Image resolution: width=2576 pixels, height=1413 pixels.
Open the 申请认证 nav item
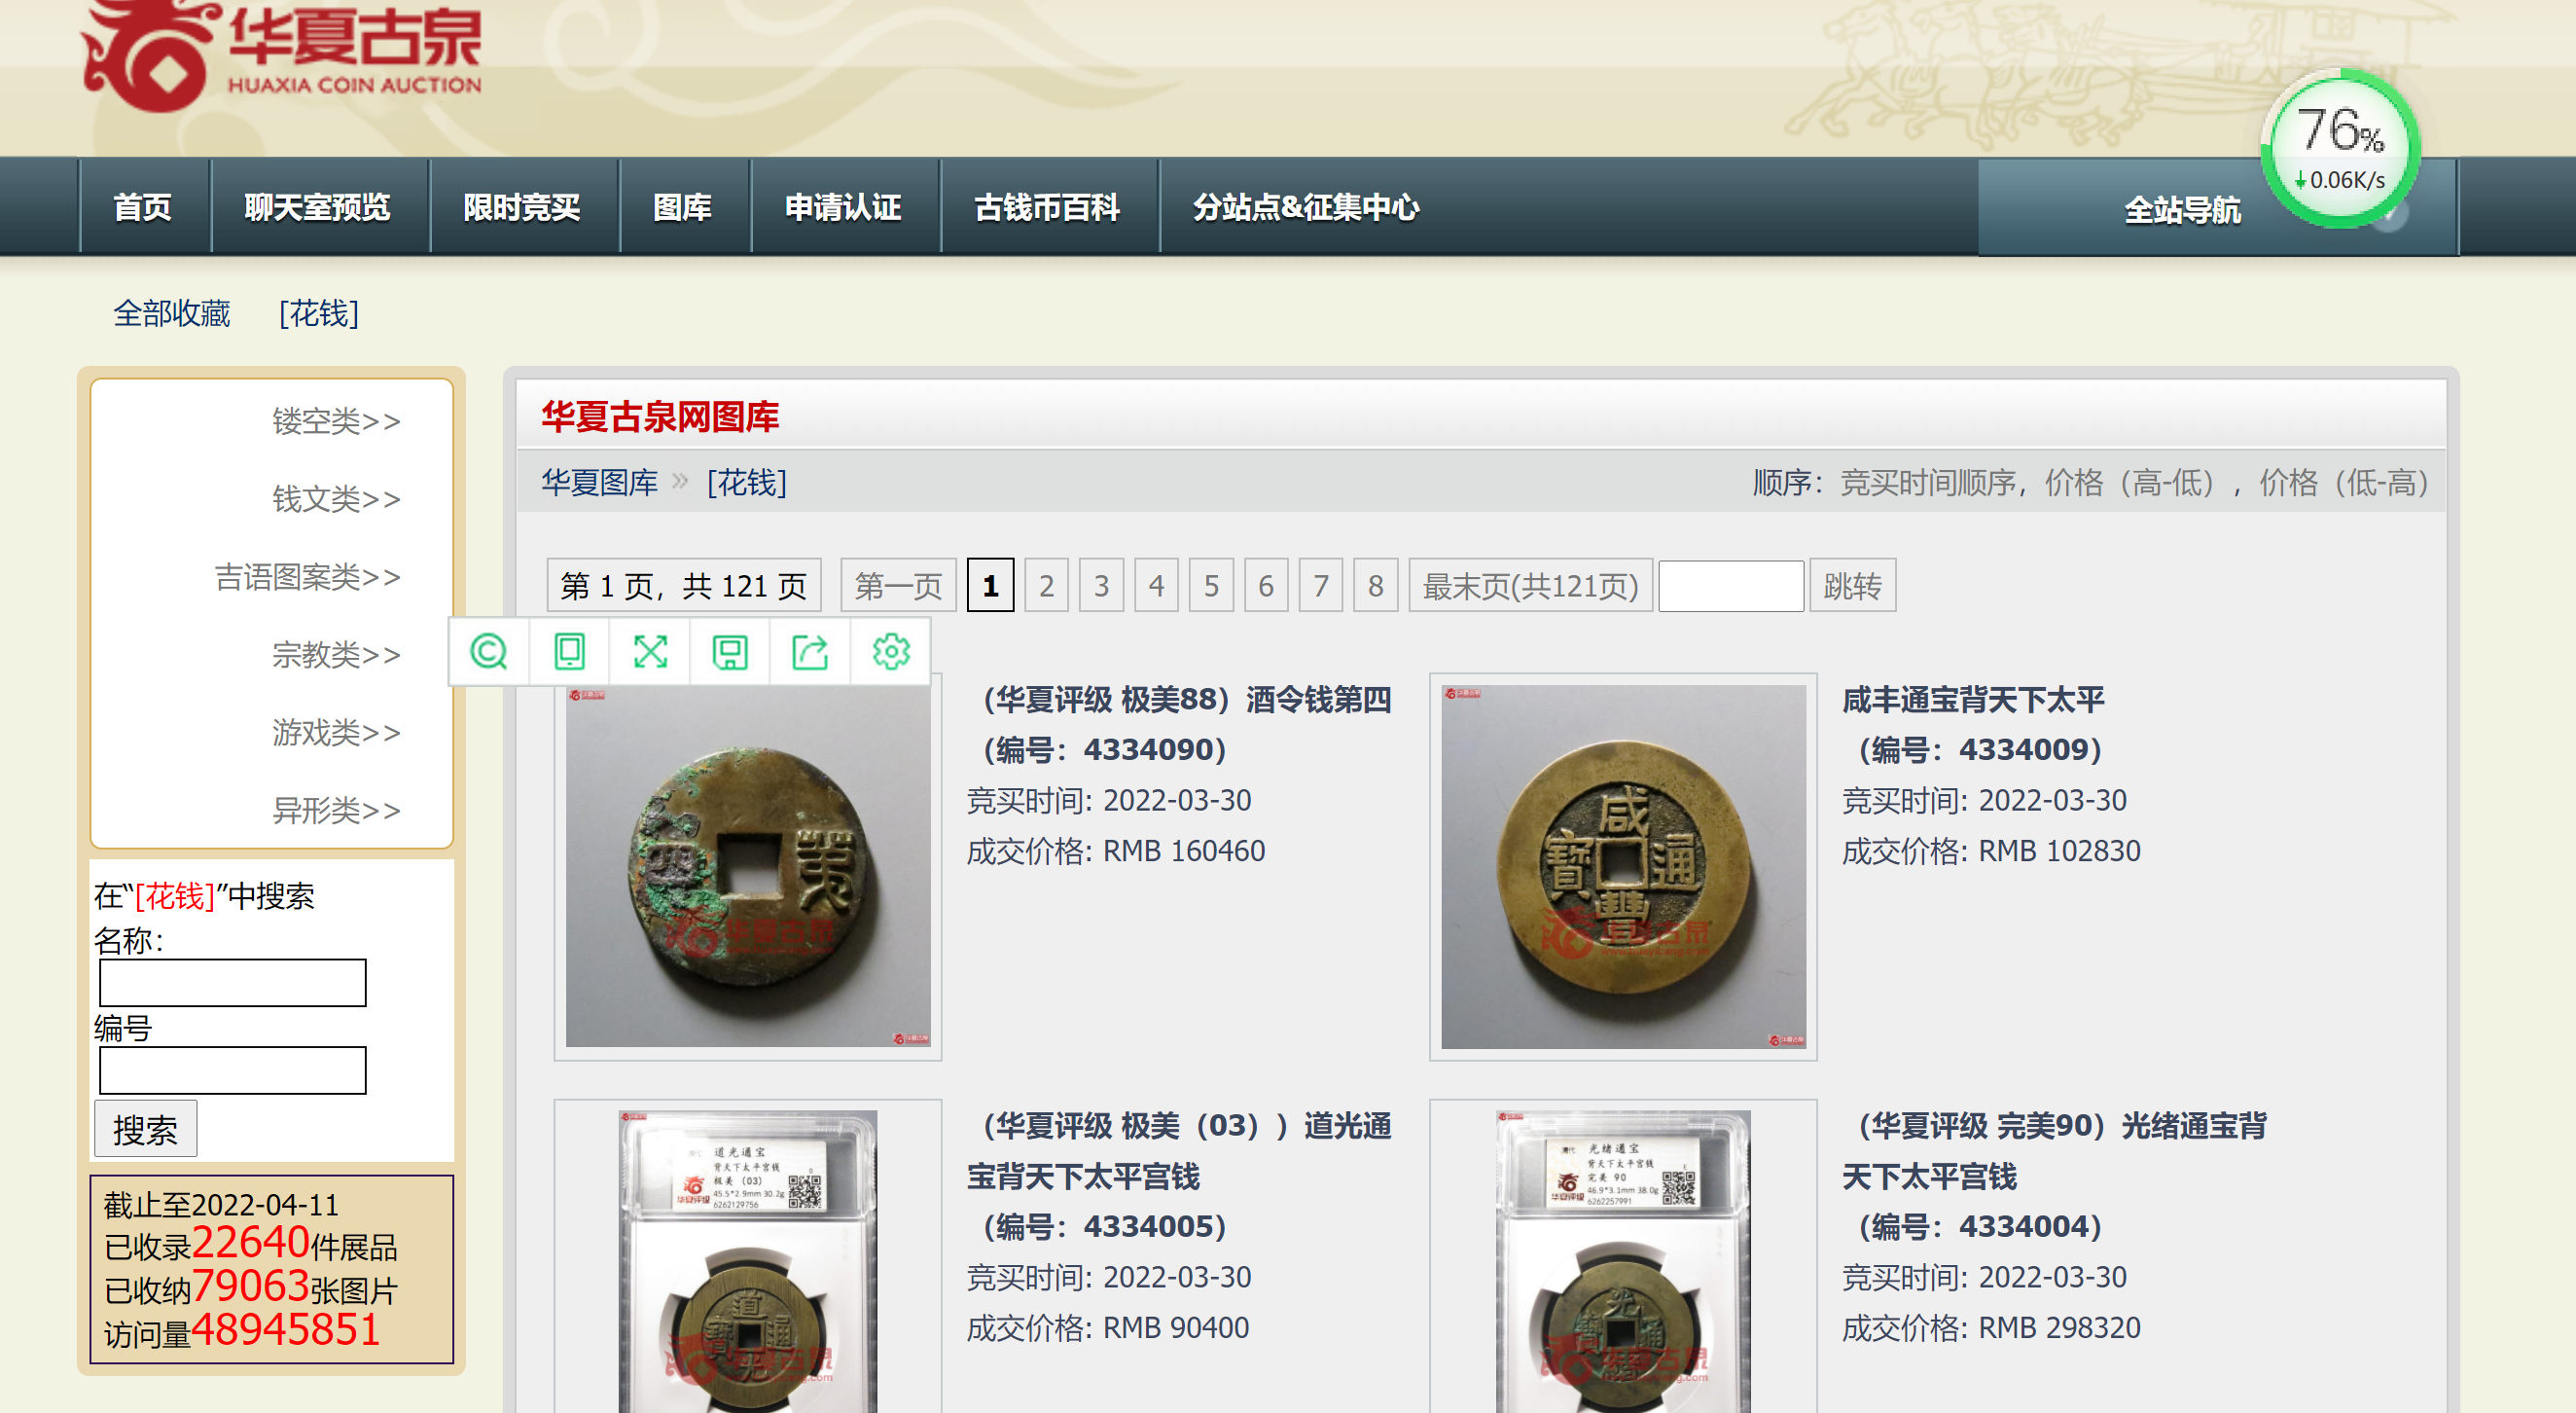point(843,207)
